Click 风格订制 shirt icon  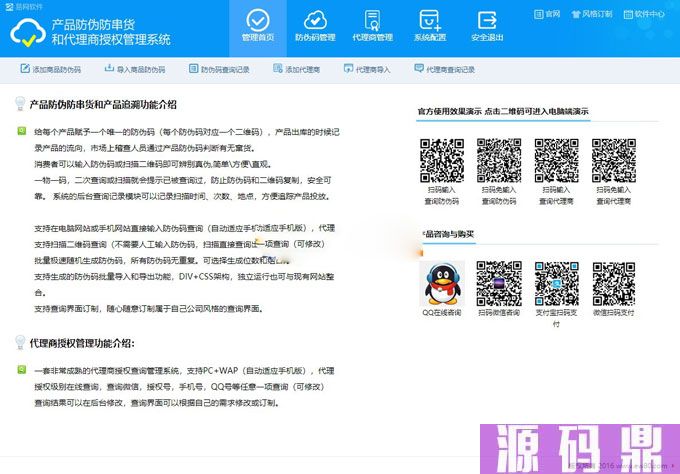point(576,14)
